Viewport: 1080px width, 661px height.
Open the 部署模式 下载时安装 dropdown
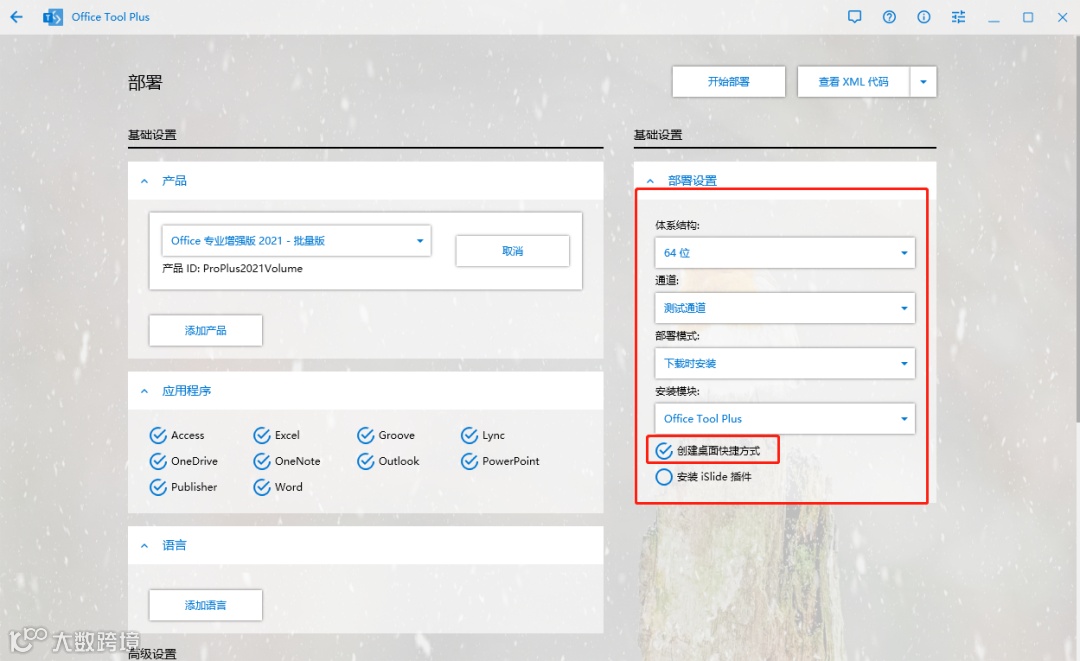[x=785, y=363]
